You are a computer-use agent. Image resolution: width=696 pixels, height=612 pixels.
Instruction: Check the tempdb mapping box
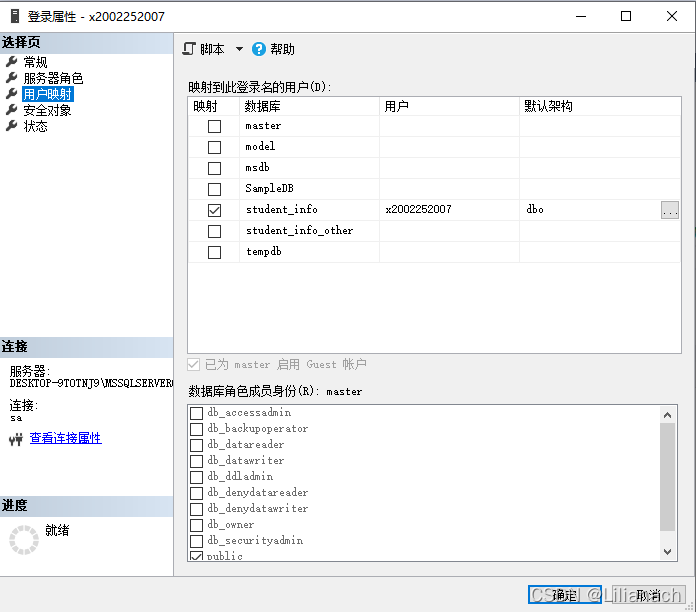214,253
